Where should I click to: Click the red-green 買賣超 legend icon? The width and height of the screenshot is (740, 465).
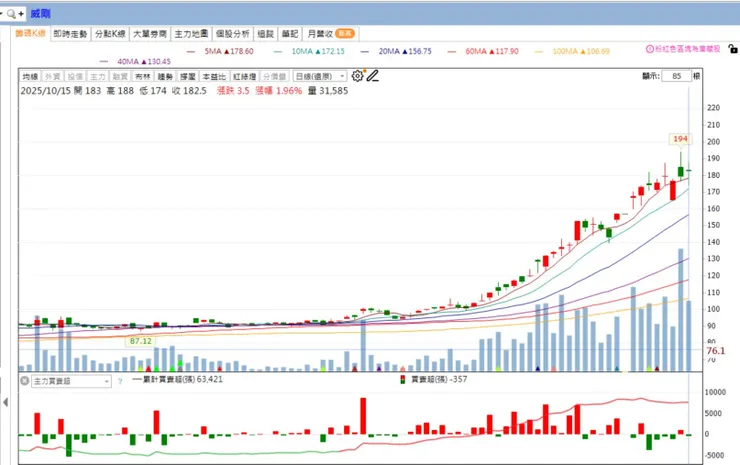coord(403,380)
